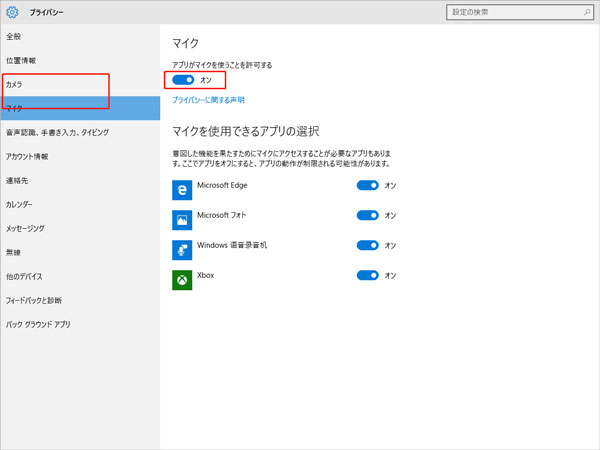Click the Microsoft フォト app icon

(x=182, y=217)
